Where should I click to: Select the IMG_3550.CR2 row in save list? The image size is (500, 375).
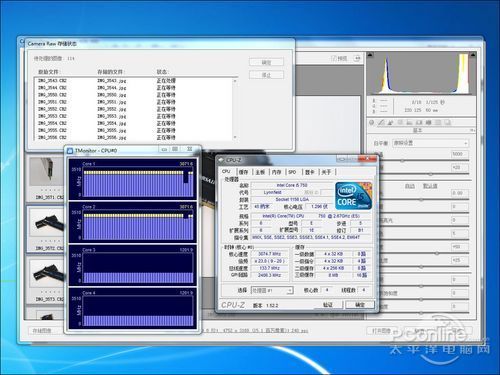(x=133, y=95)
